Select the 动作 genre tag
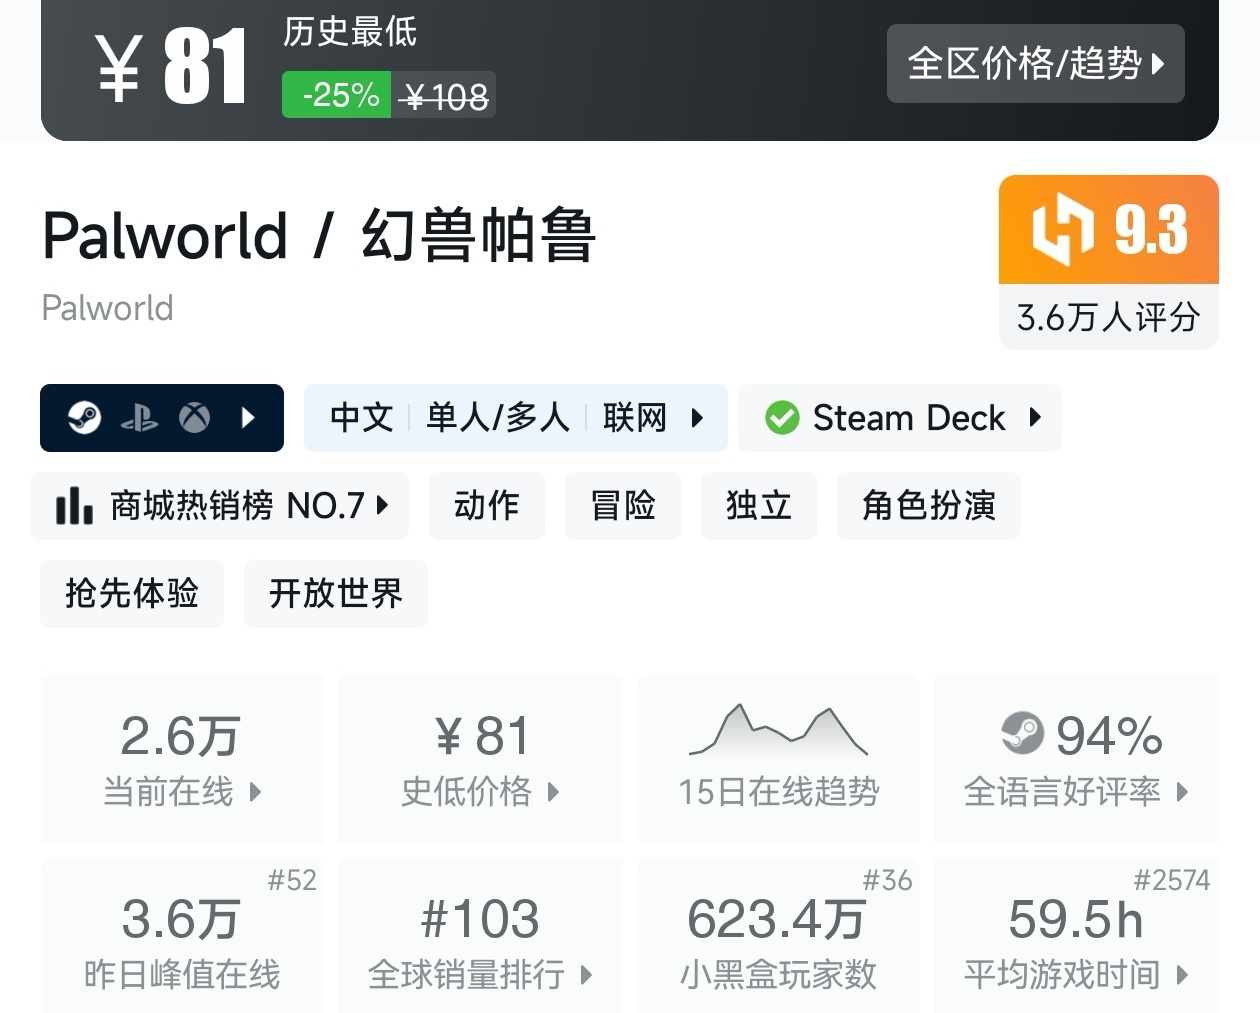The height and width of the screenshot is (1013, 1260). tap(487, 505)
